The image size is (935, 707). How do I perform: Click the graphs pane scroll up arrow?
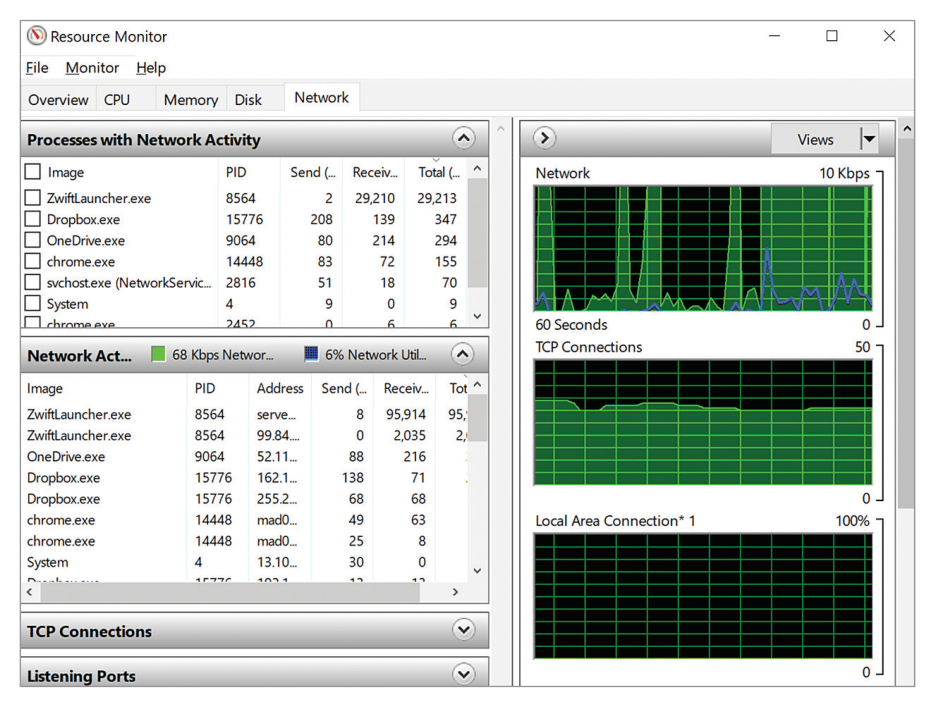(907, 129)
